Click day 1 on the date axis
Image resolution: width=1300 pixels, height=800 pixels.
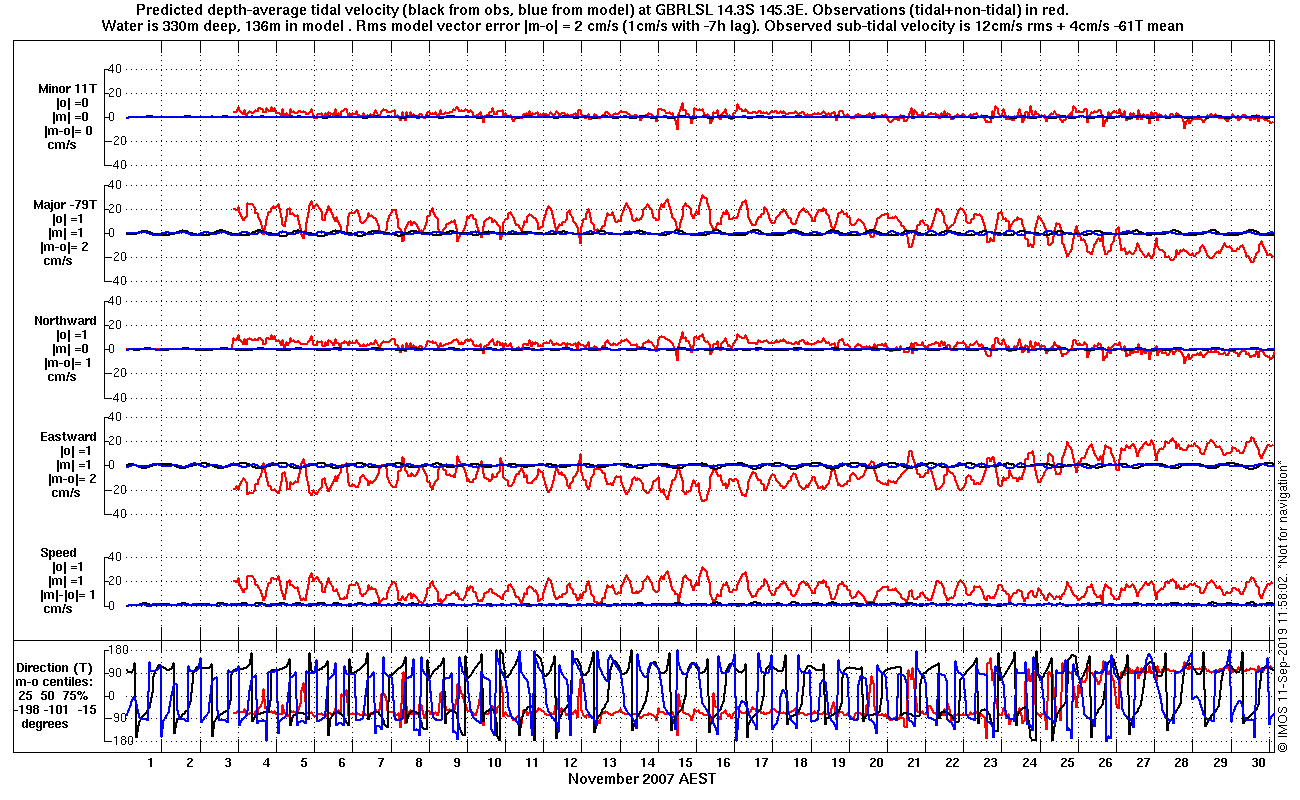pos(151,763)
